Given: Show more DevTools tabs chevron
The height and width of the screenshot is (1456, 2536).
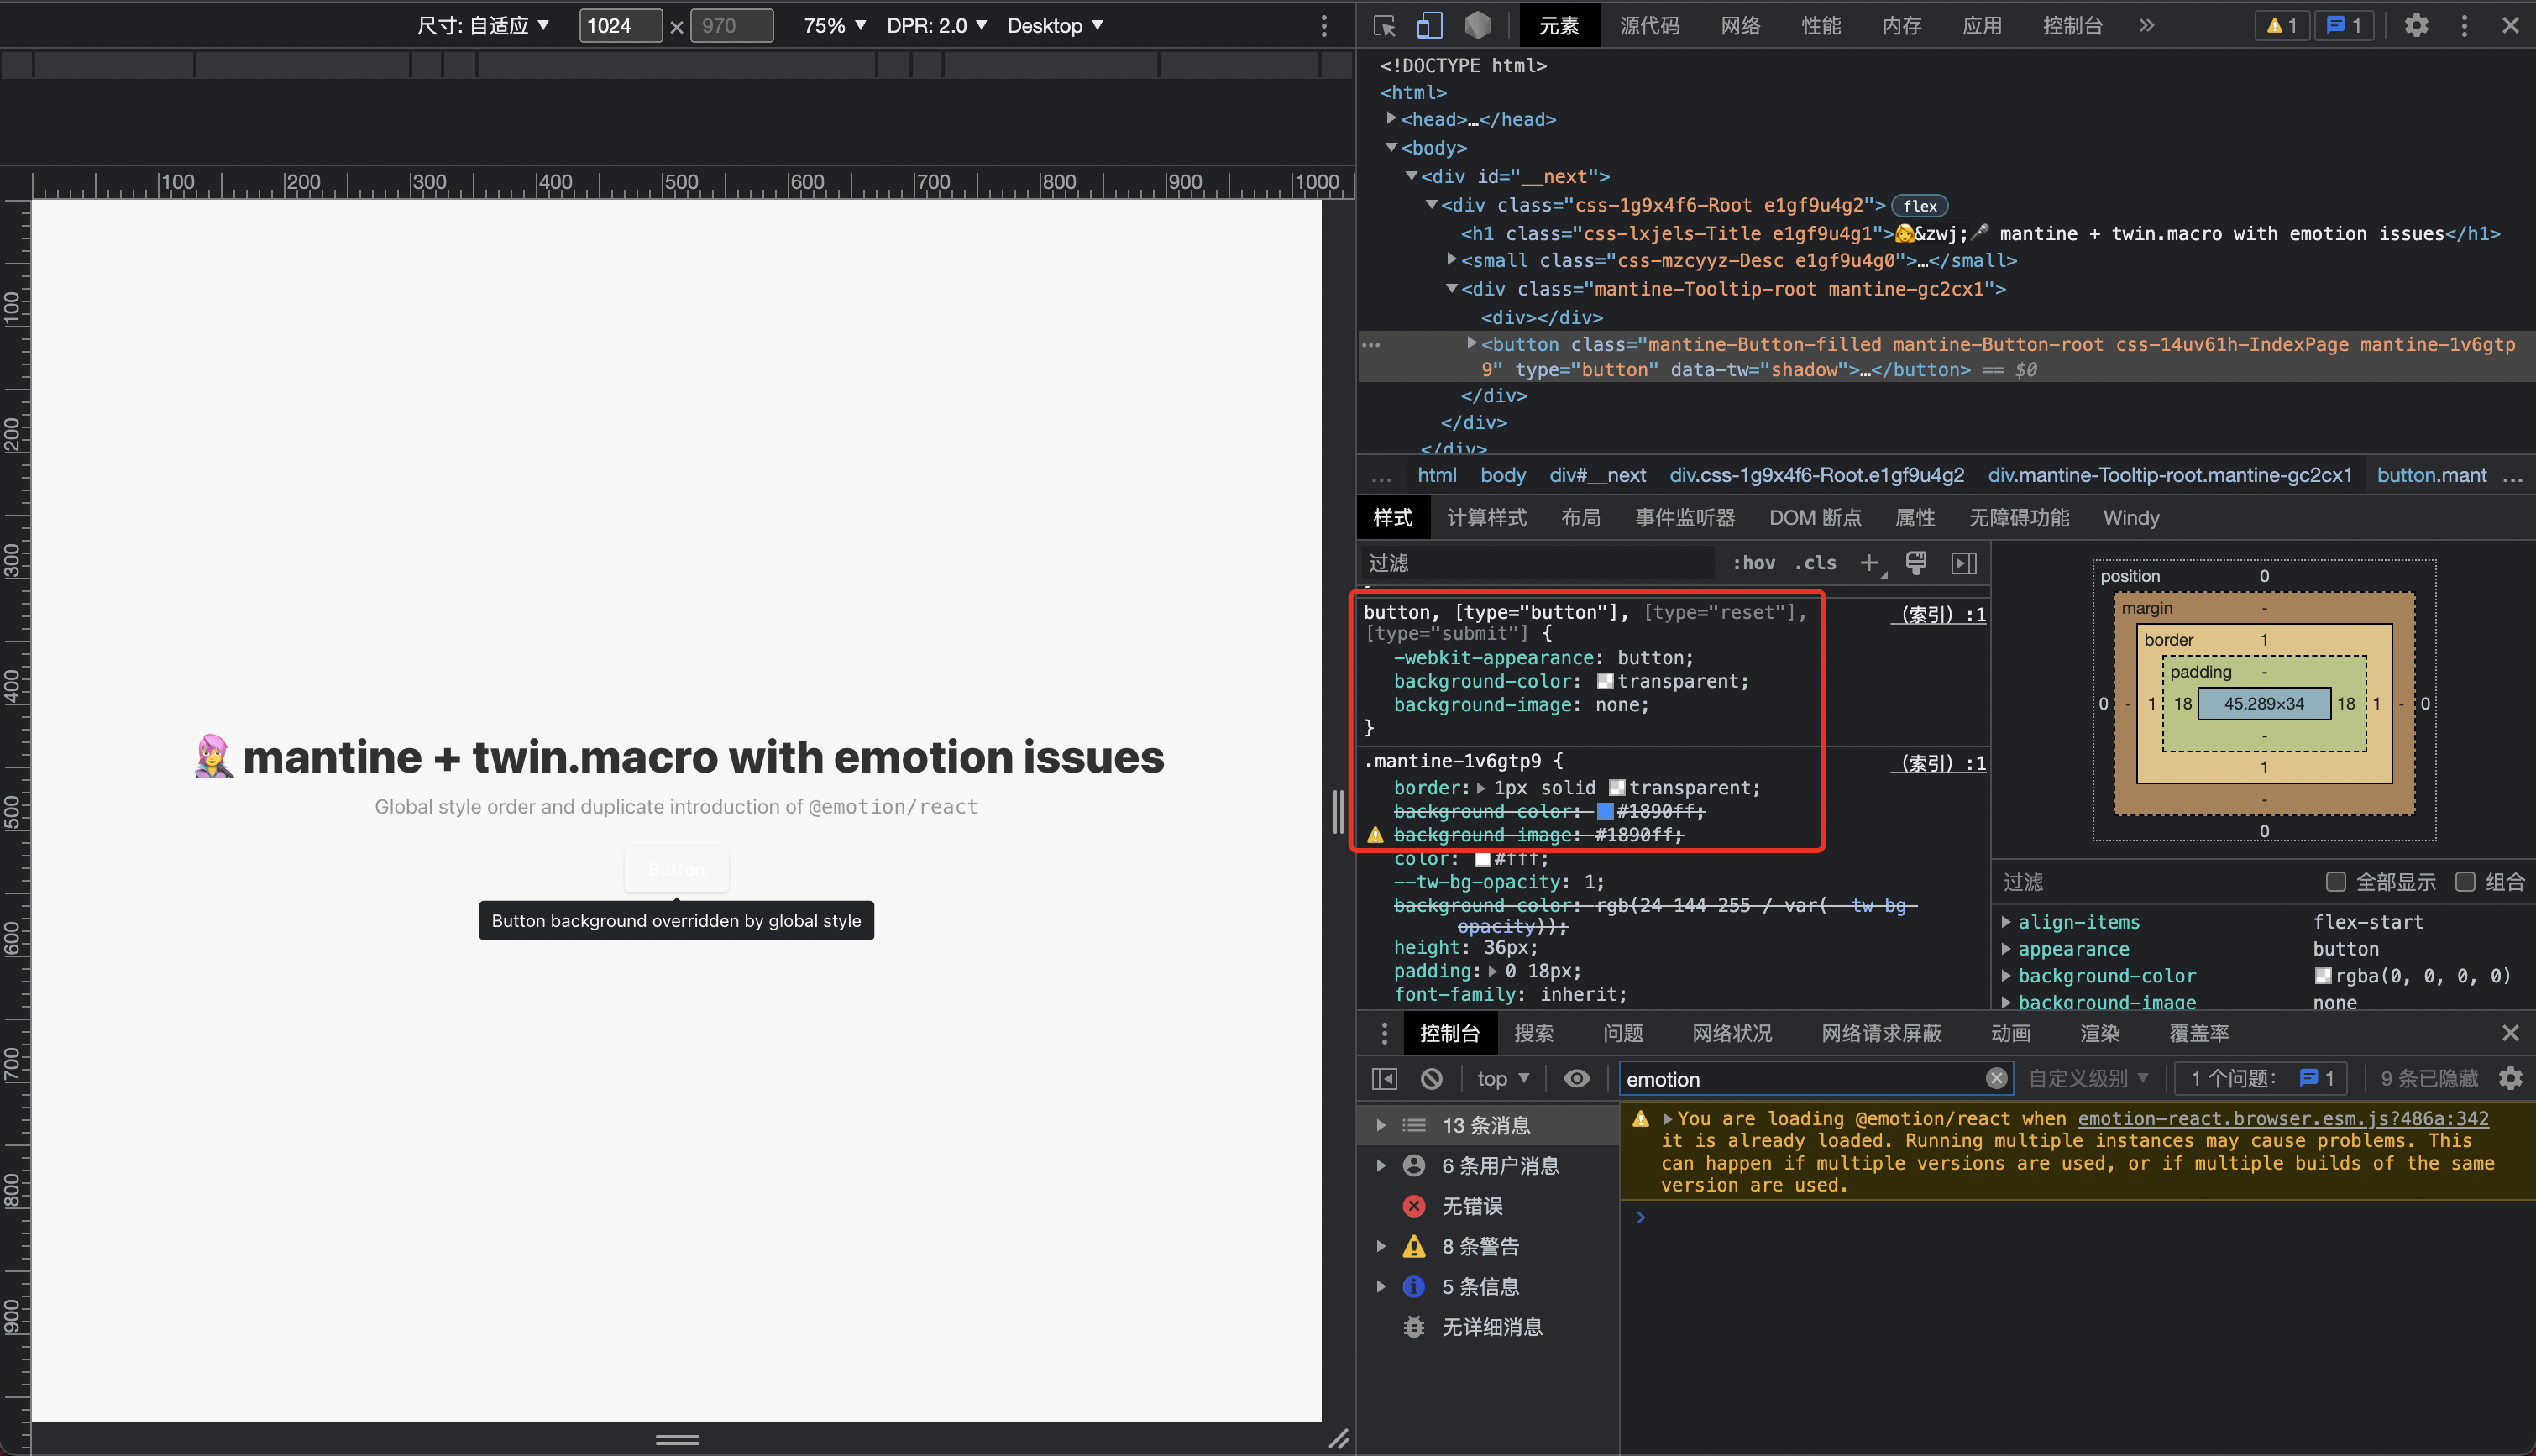Looking at the screenshot, I should 2146,26.
